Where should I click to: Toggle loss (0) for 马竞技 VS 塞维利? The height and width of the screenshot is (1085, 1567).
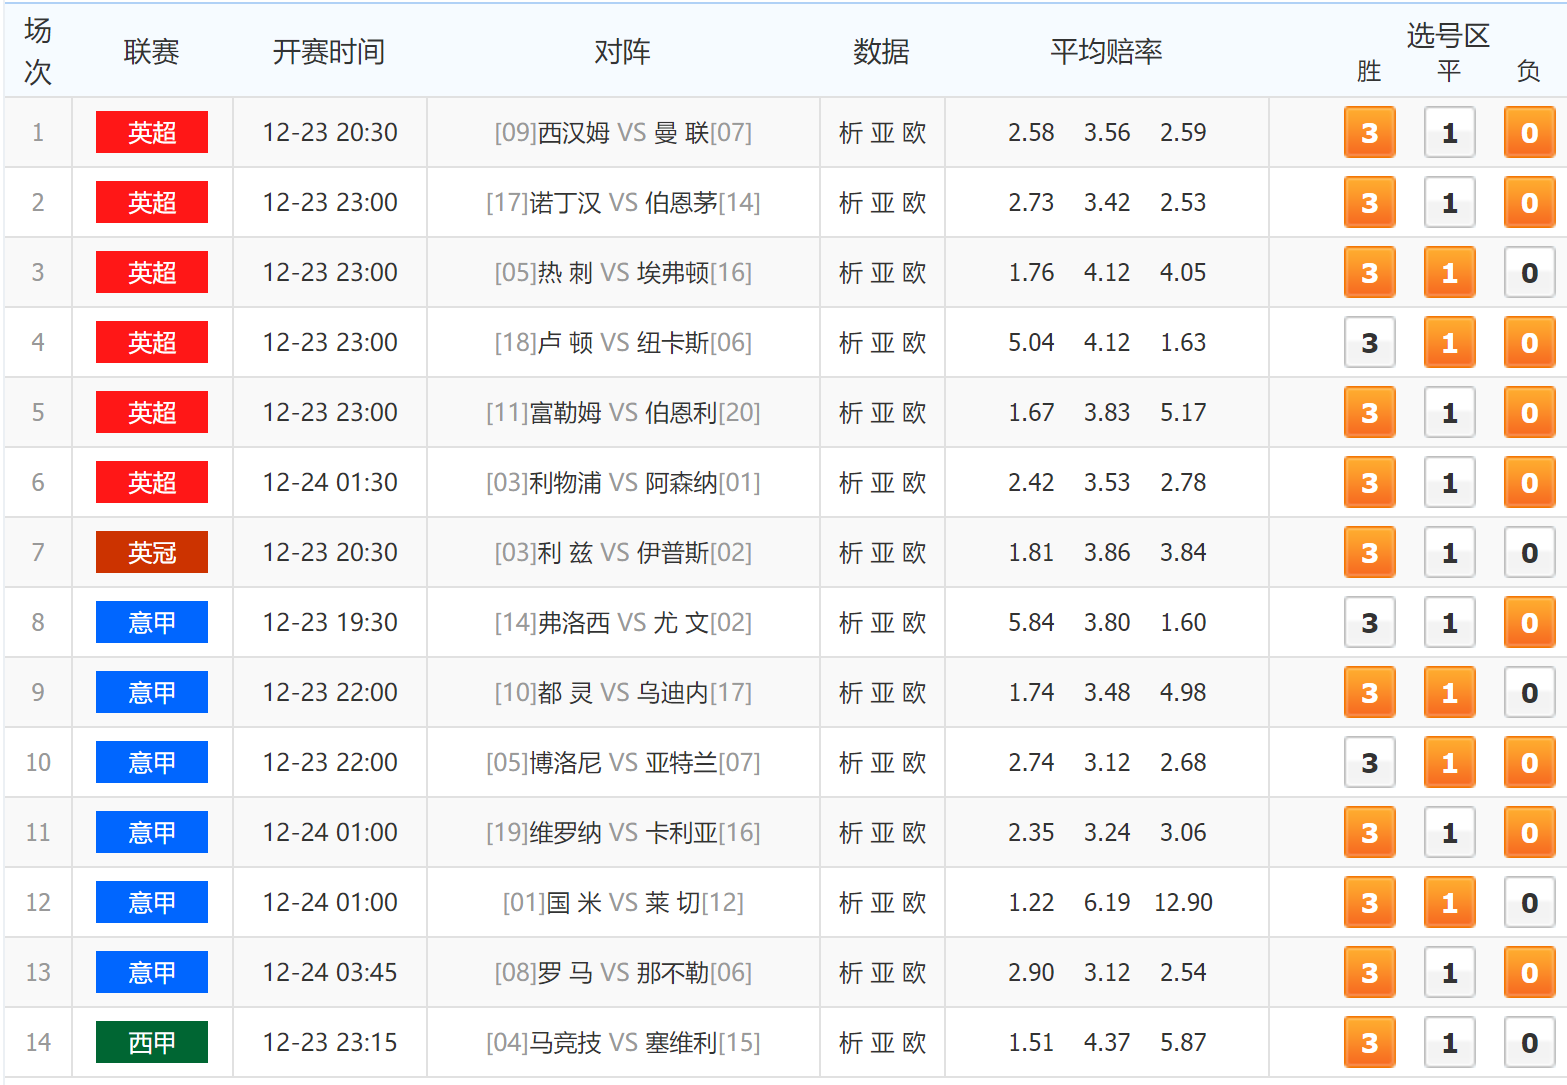[1529, 1042]
